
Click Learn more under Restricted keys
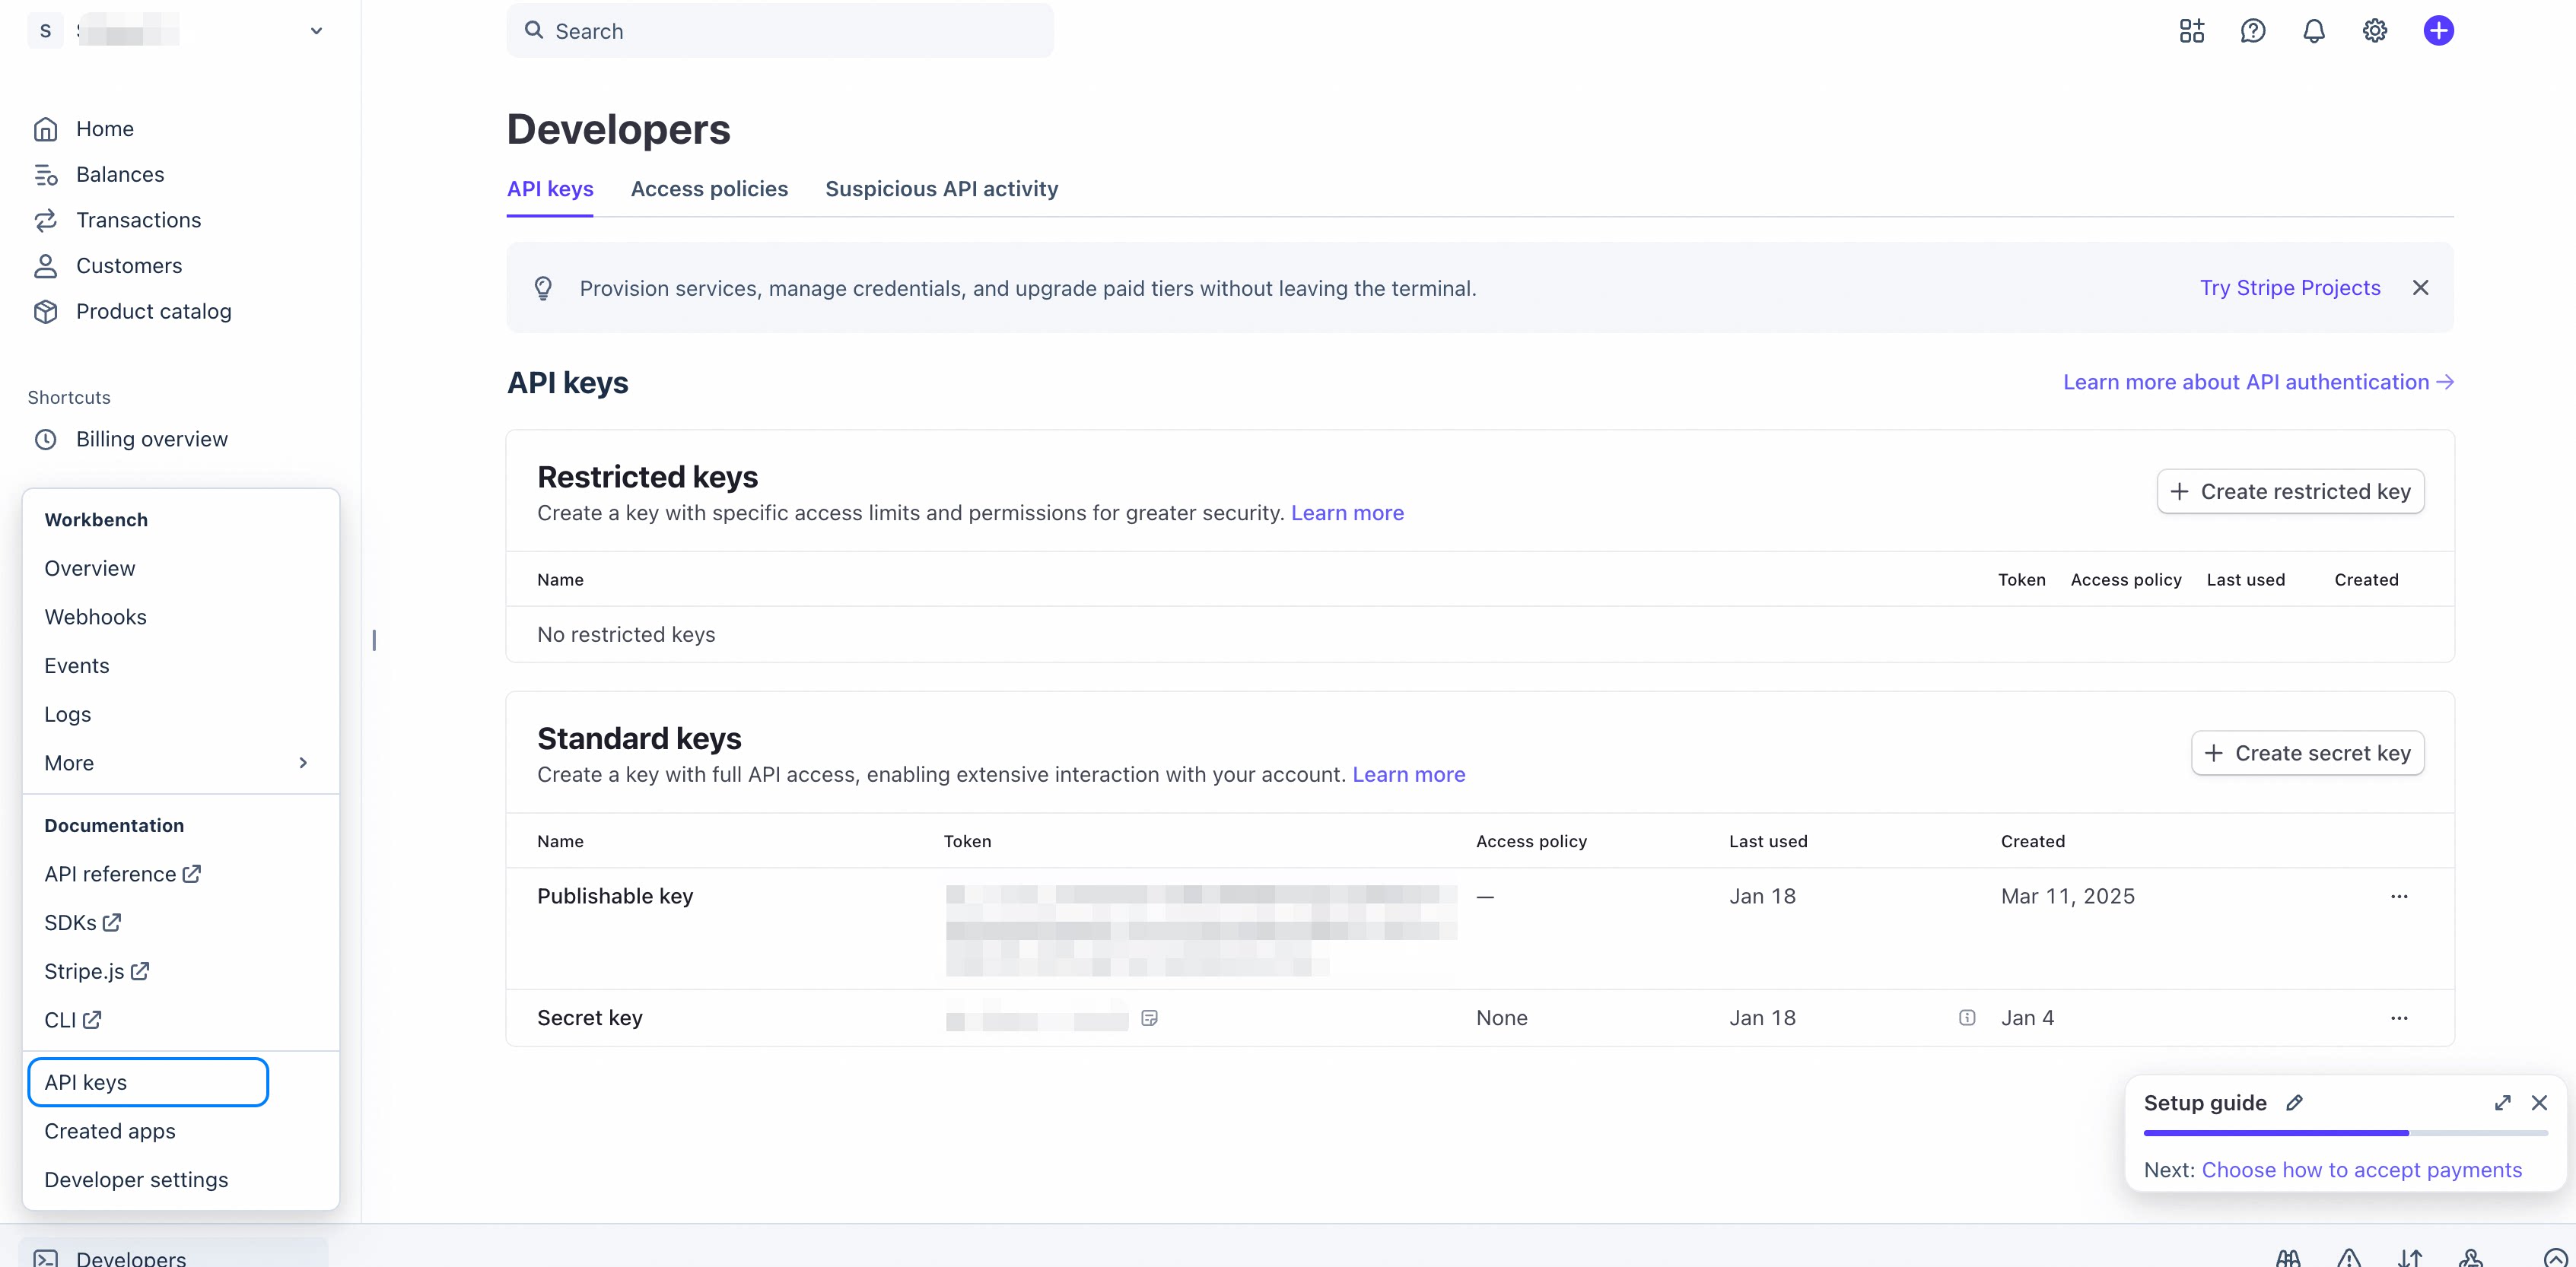[x=1347, y=513]
